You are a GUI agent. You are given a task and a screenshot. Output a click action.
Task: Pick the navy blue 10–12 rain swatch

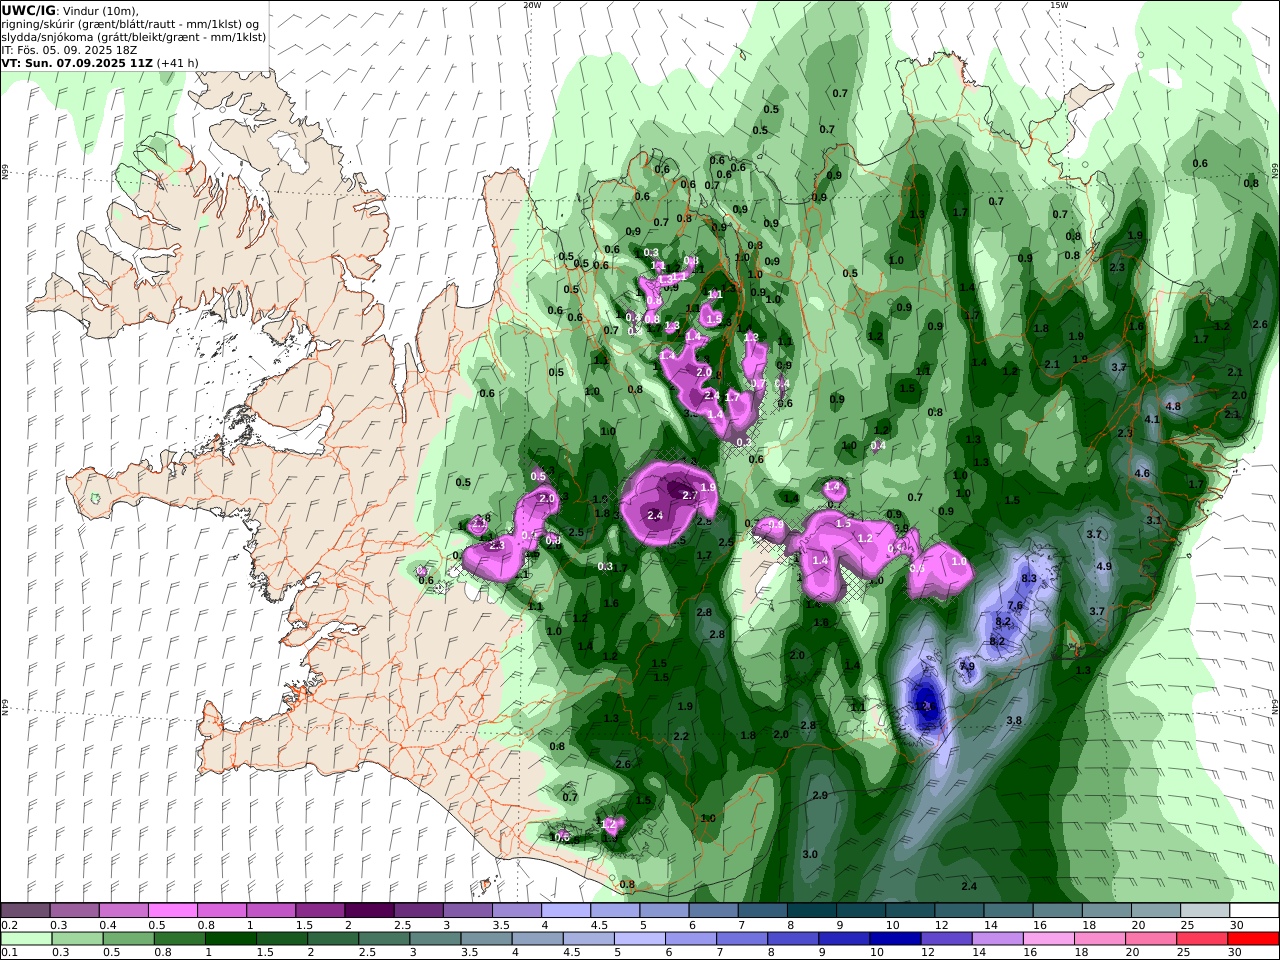[x=895, y=939]
